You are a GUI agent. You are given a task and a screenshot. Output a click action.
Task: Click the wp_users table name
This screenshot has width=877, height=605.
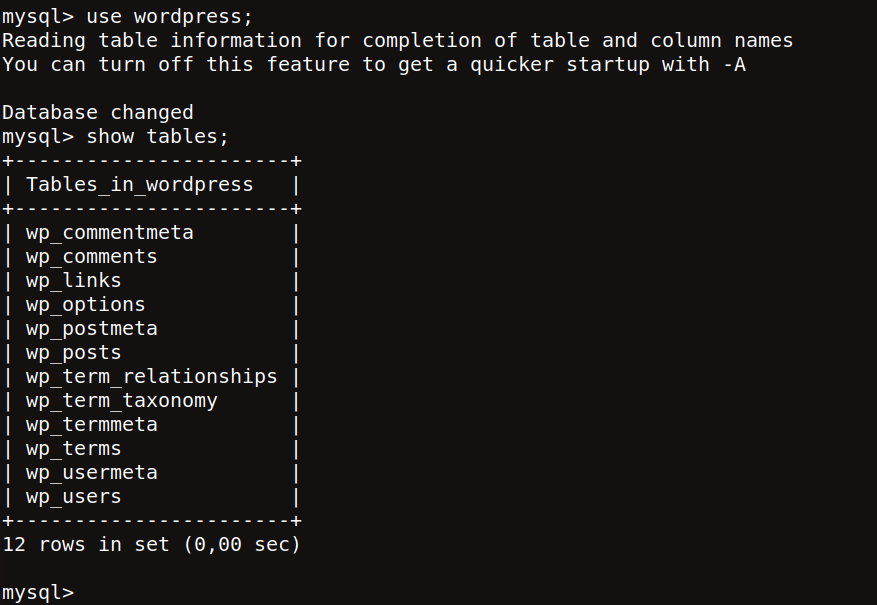point(73,497)
